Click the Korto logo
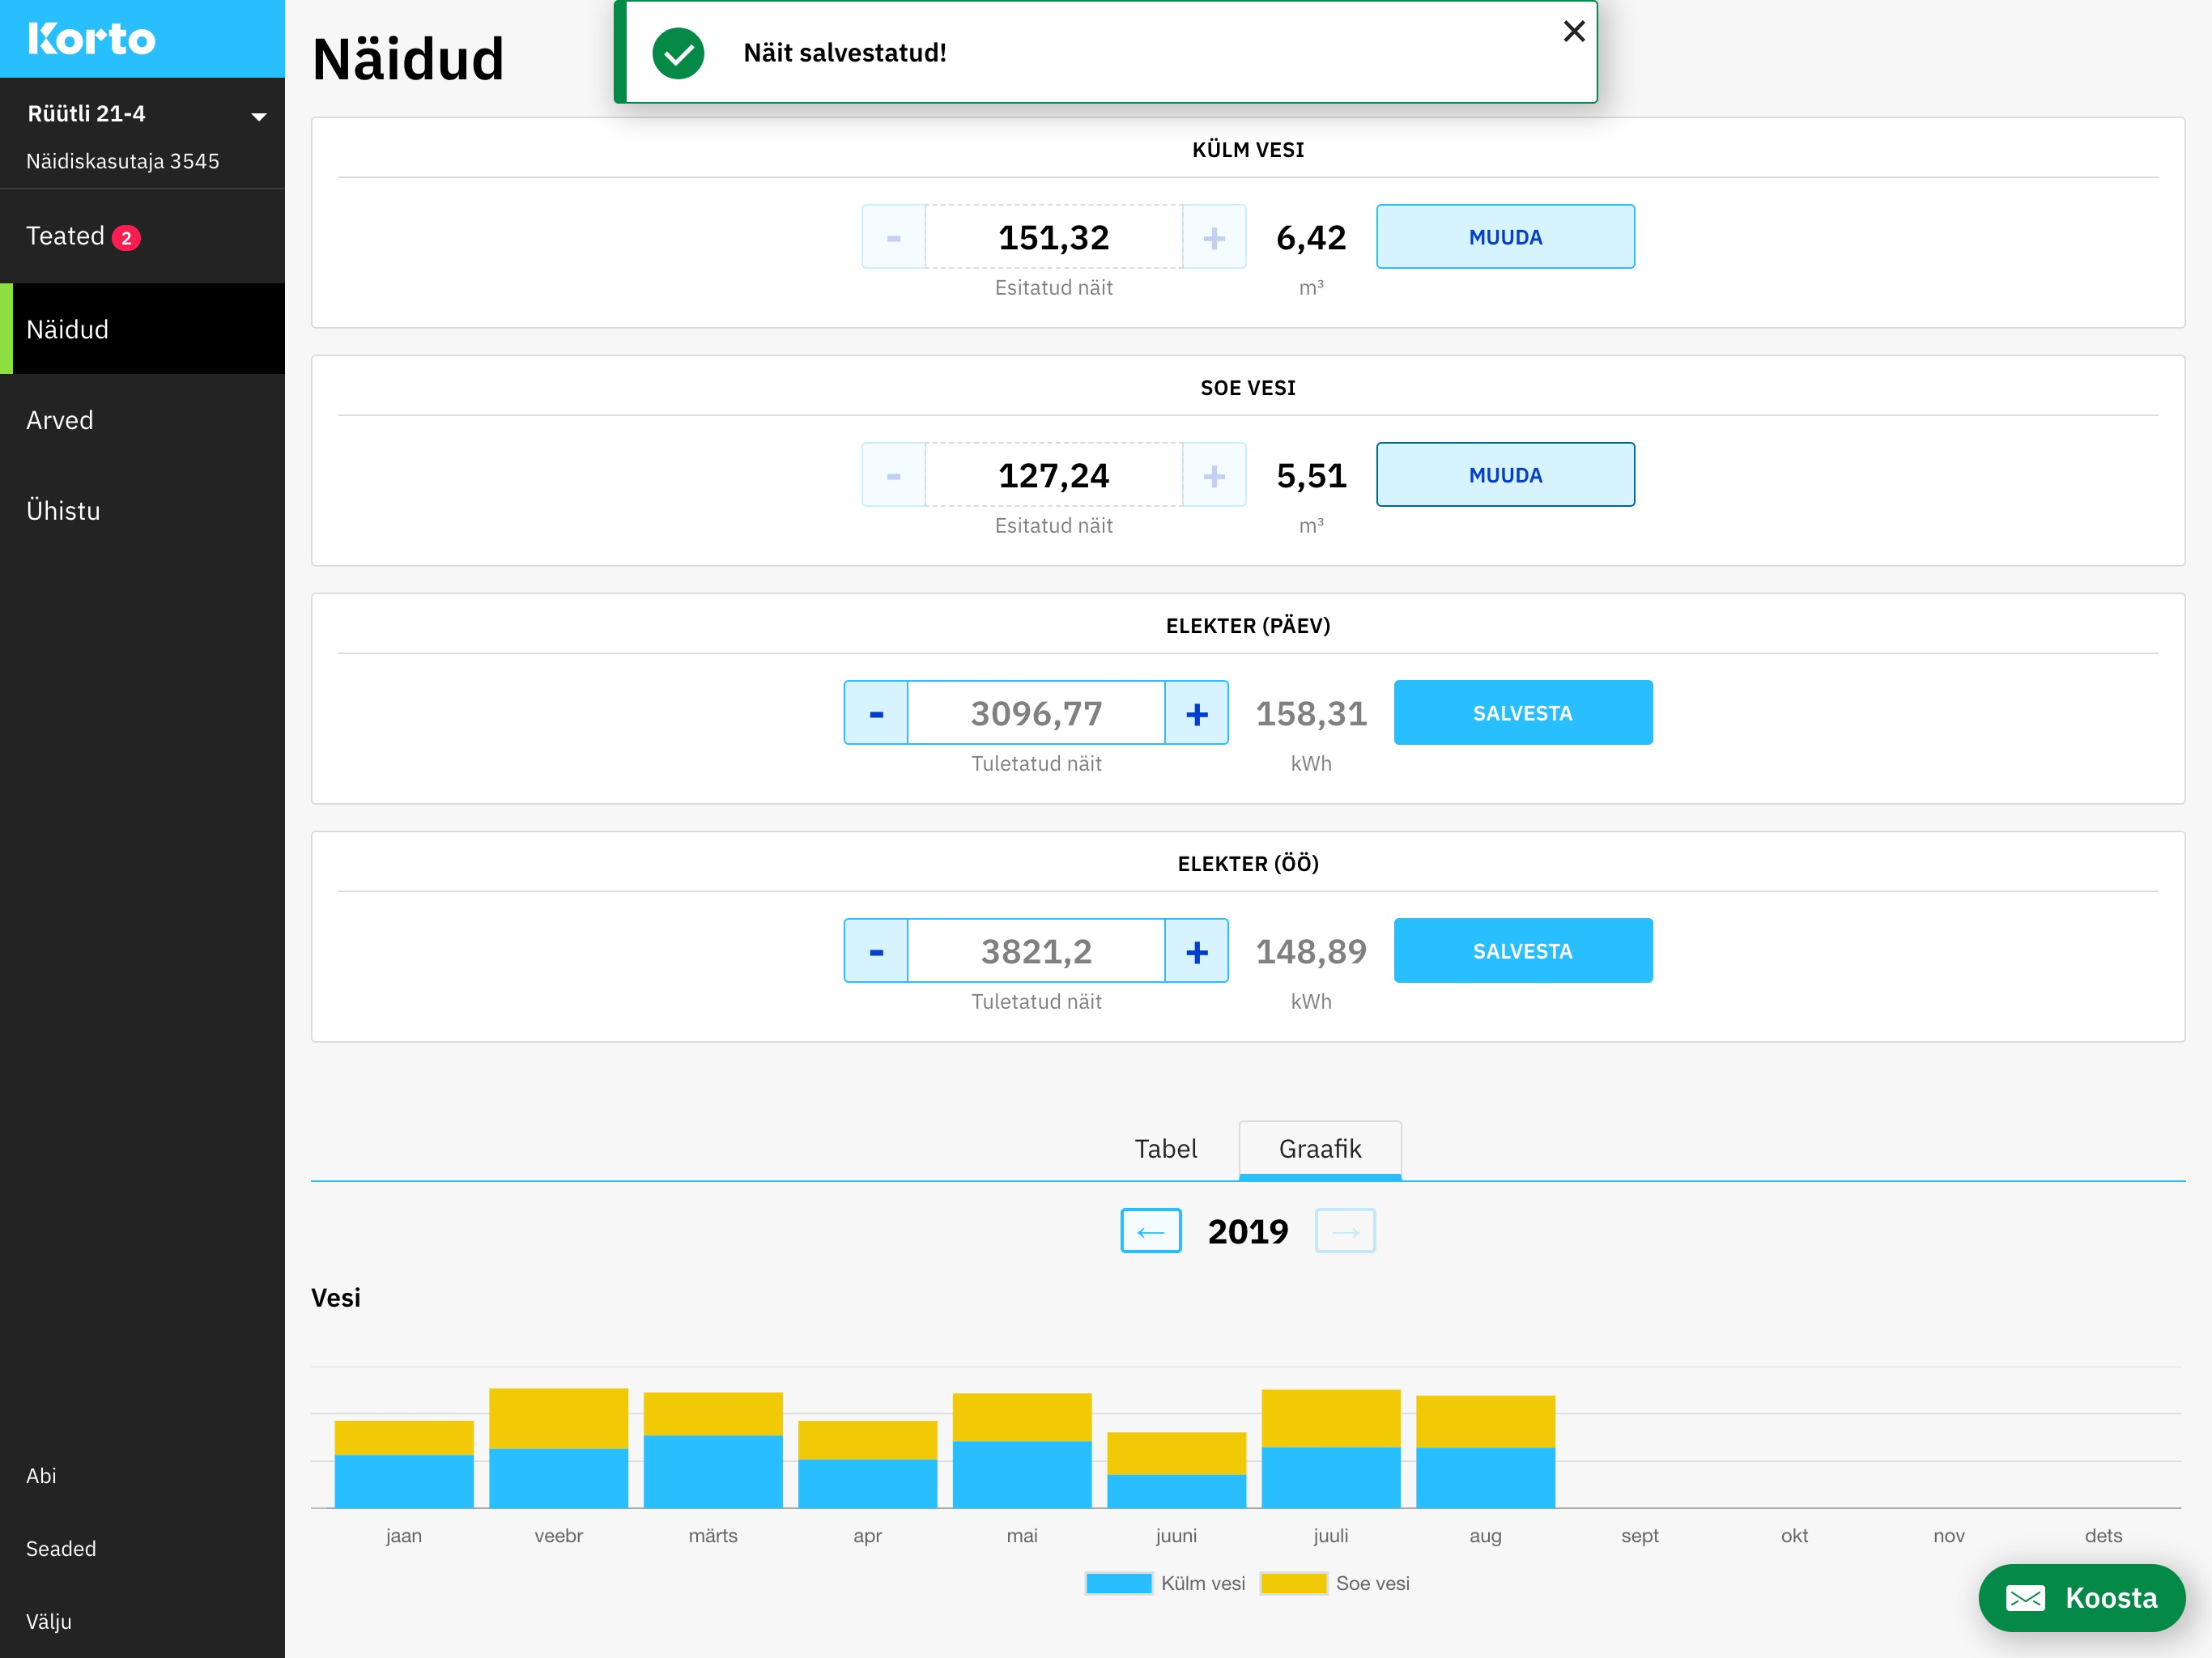 (x=92, y=39)
